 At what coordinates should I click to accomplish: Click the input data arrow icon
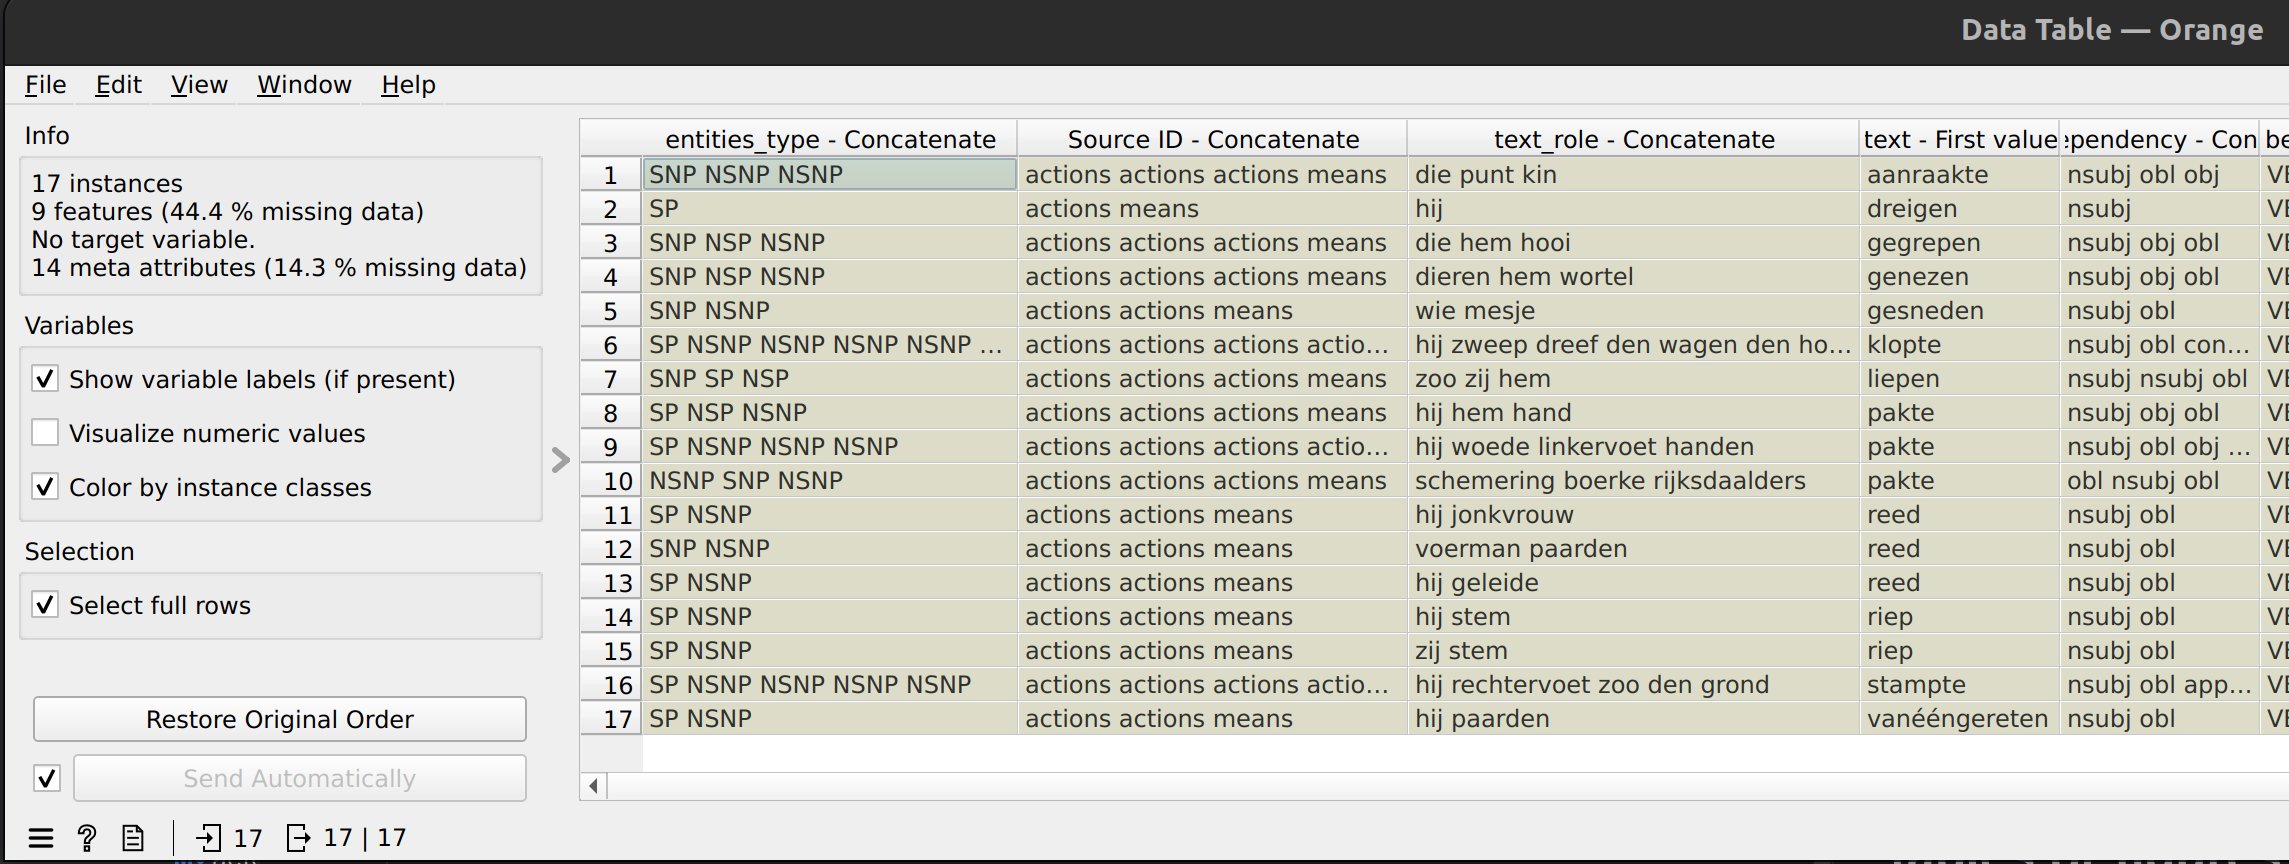coord(209,838)
